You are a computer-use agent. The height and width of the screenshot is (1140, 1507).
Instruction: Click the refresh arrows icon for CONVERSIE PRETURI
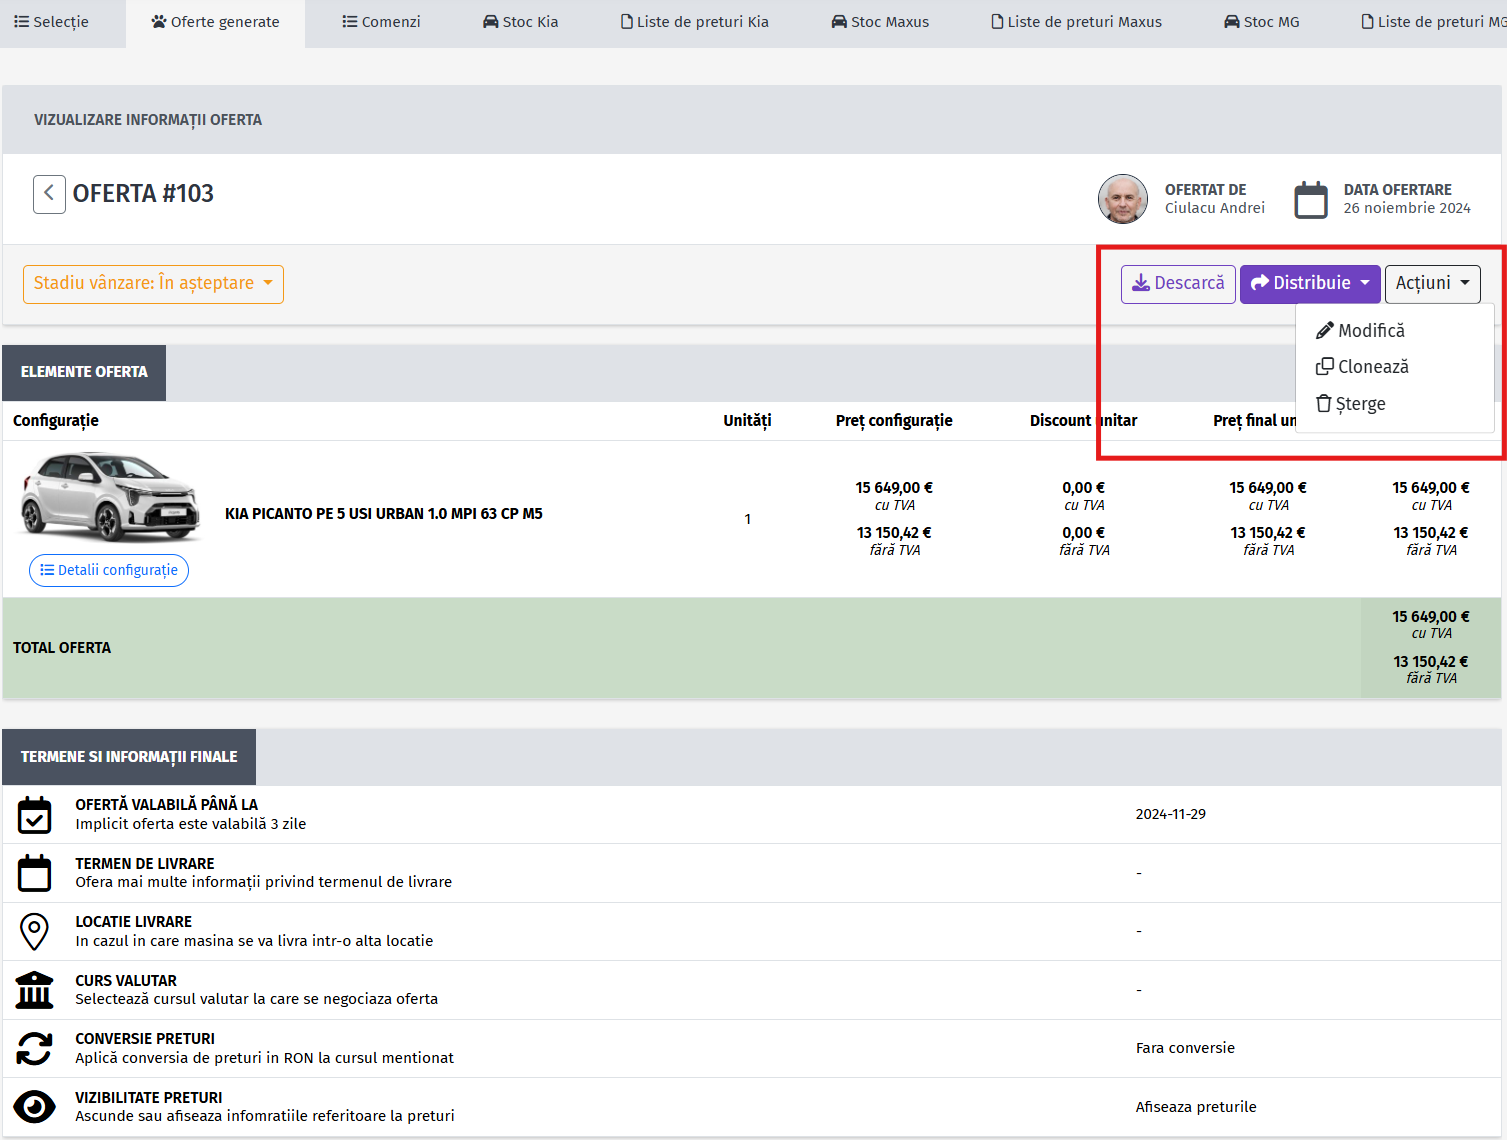[35, 1048]
